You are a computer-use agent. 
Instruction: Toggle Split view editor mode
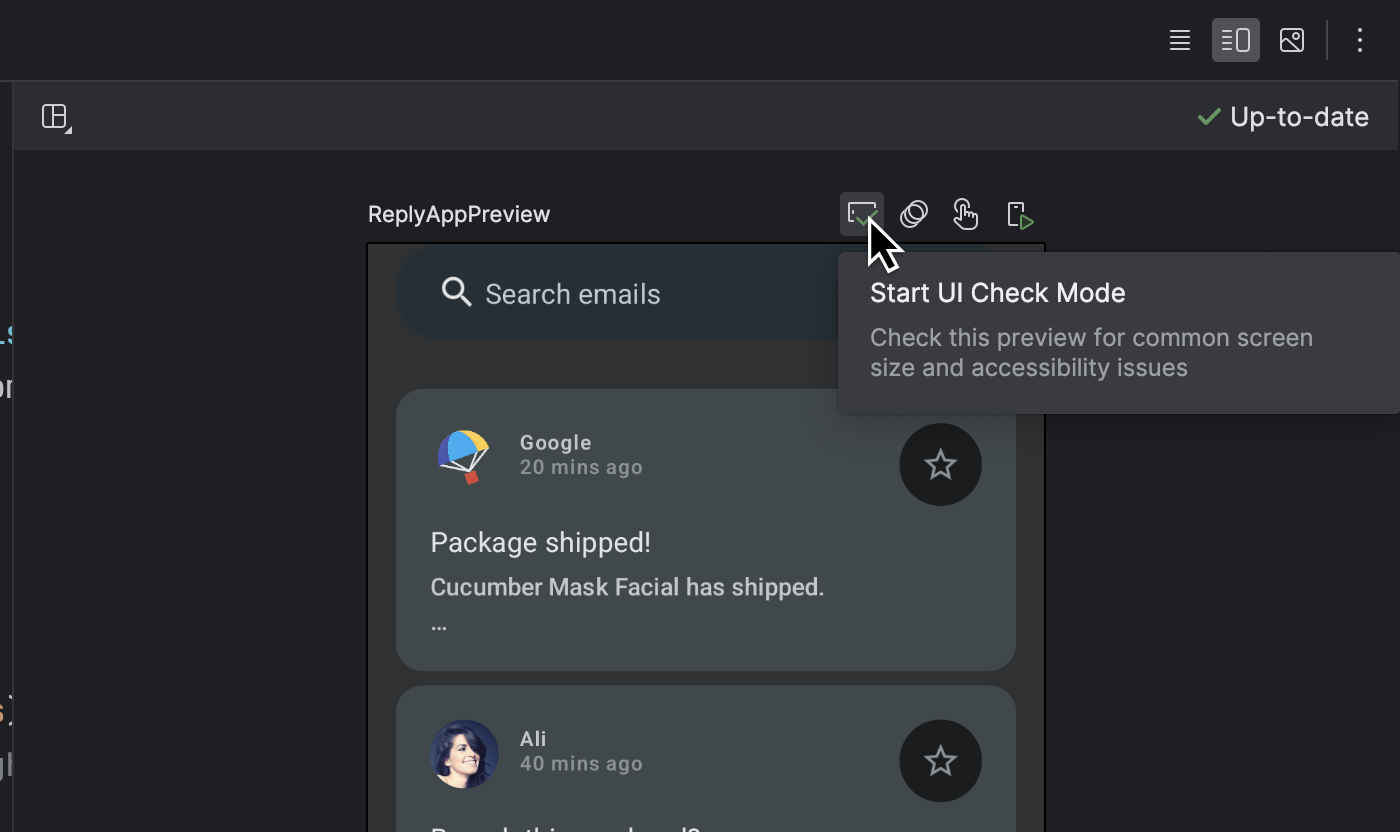pos(1236,40)
